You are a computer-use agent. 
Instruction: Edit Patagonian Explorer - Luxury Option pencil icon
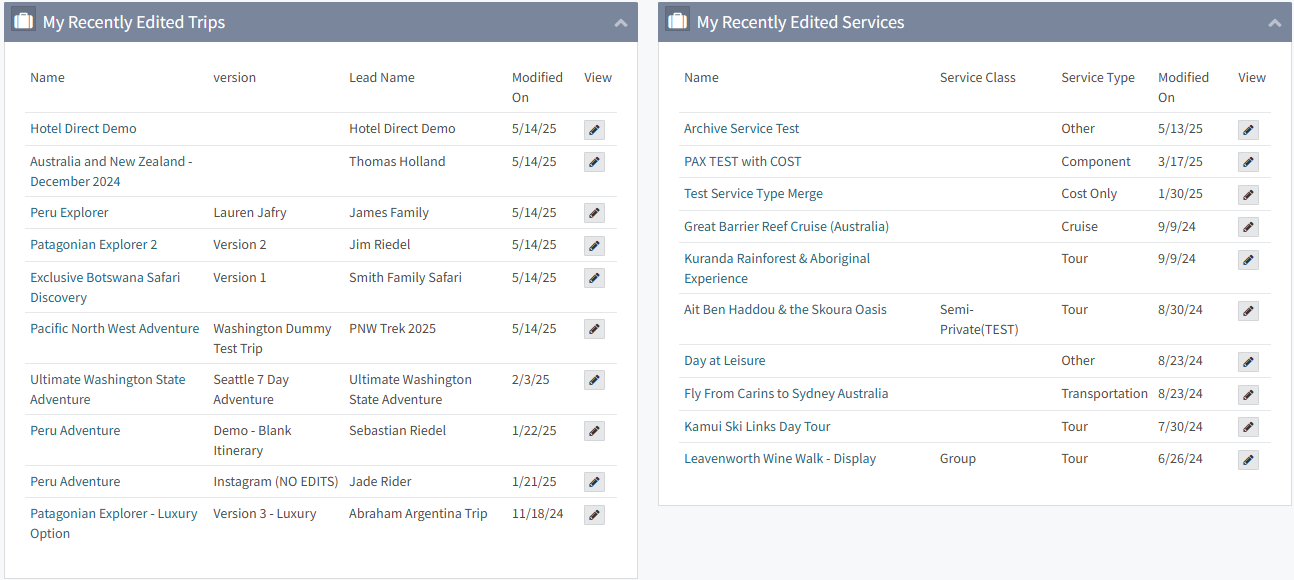pyautogui.click(x=594, y=515)
